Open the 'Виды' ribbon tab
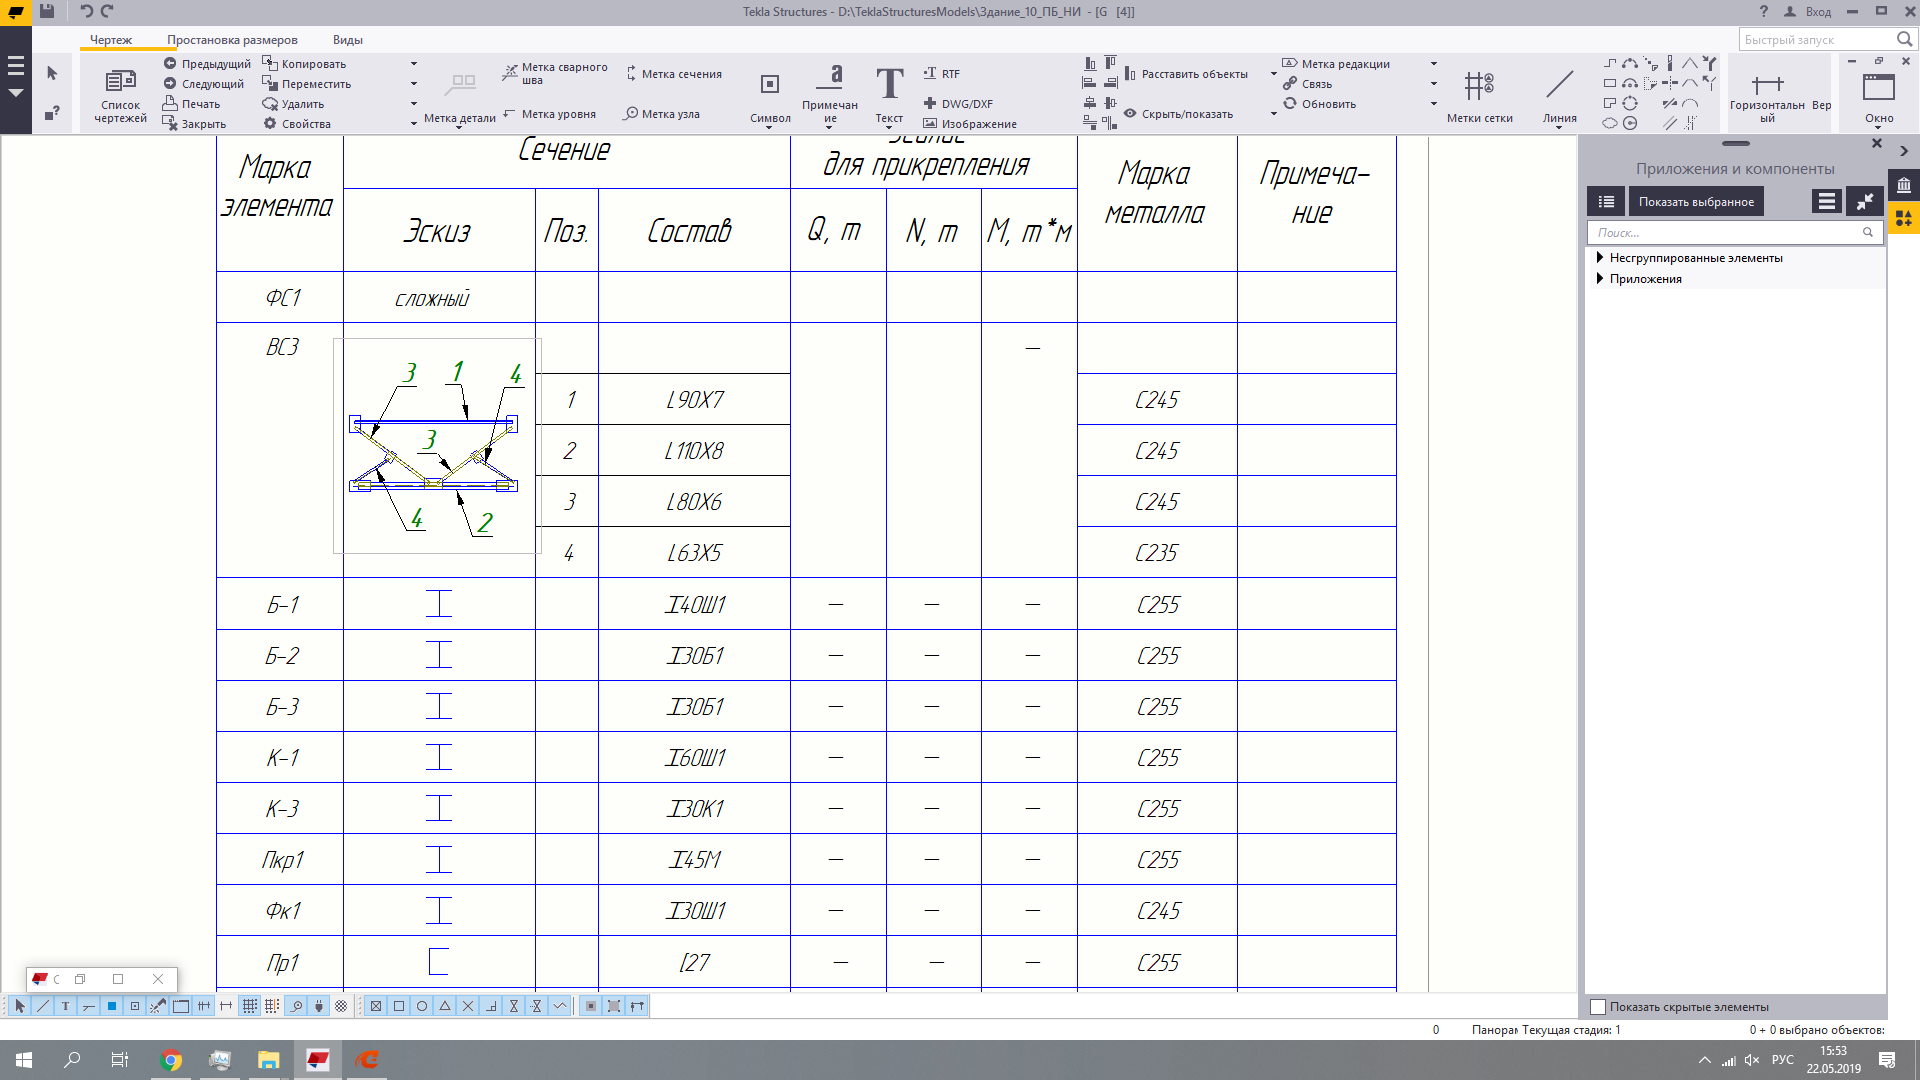The width and height of the screenshot is (1920, 1080). pos(347,40)
